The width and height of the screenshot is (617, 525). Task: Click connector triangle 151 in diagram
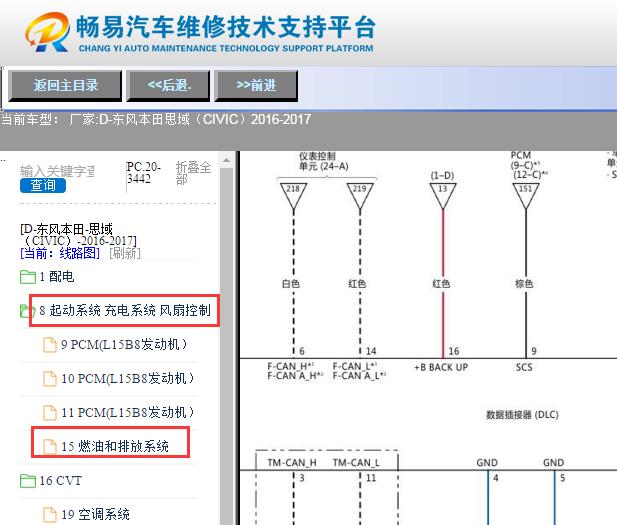click(x=526, y=196)
